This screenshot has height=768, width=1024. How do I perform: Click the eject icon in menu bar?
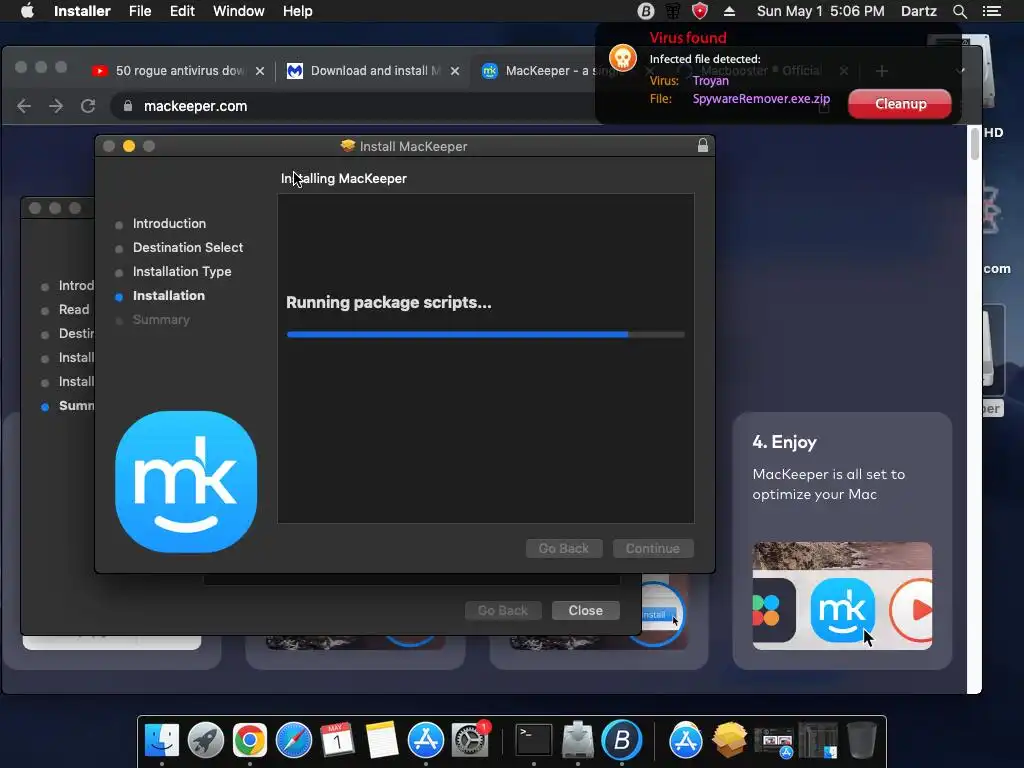pos(729,11)
